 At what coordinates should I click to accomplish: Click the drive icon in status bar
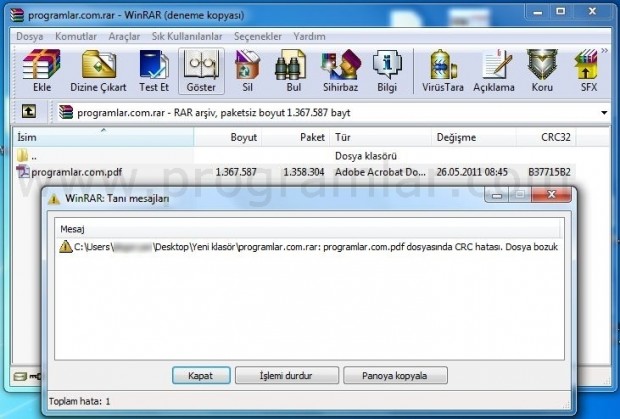click(x=20, y=376)
